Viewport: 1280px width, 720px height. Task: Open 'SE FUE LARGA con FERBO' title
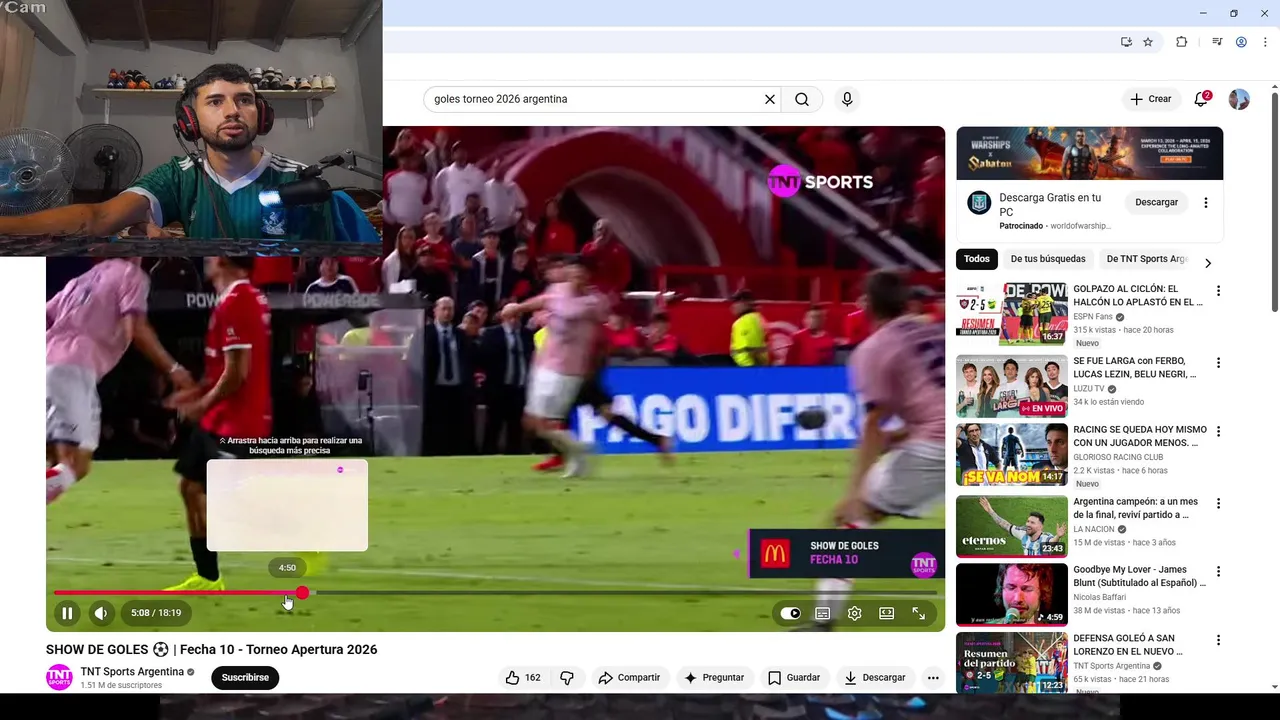(1134, 367)
